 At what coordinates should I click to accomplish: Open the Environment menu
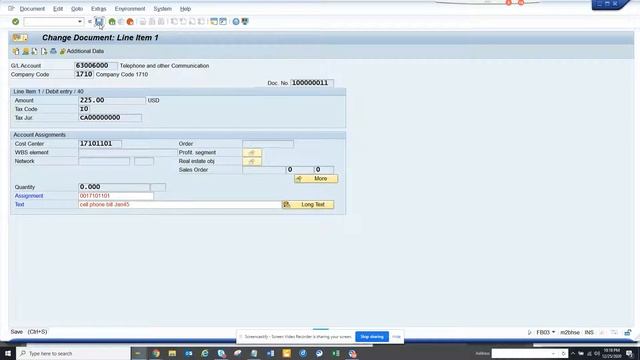pos(130,9)
